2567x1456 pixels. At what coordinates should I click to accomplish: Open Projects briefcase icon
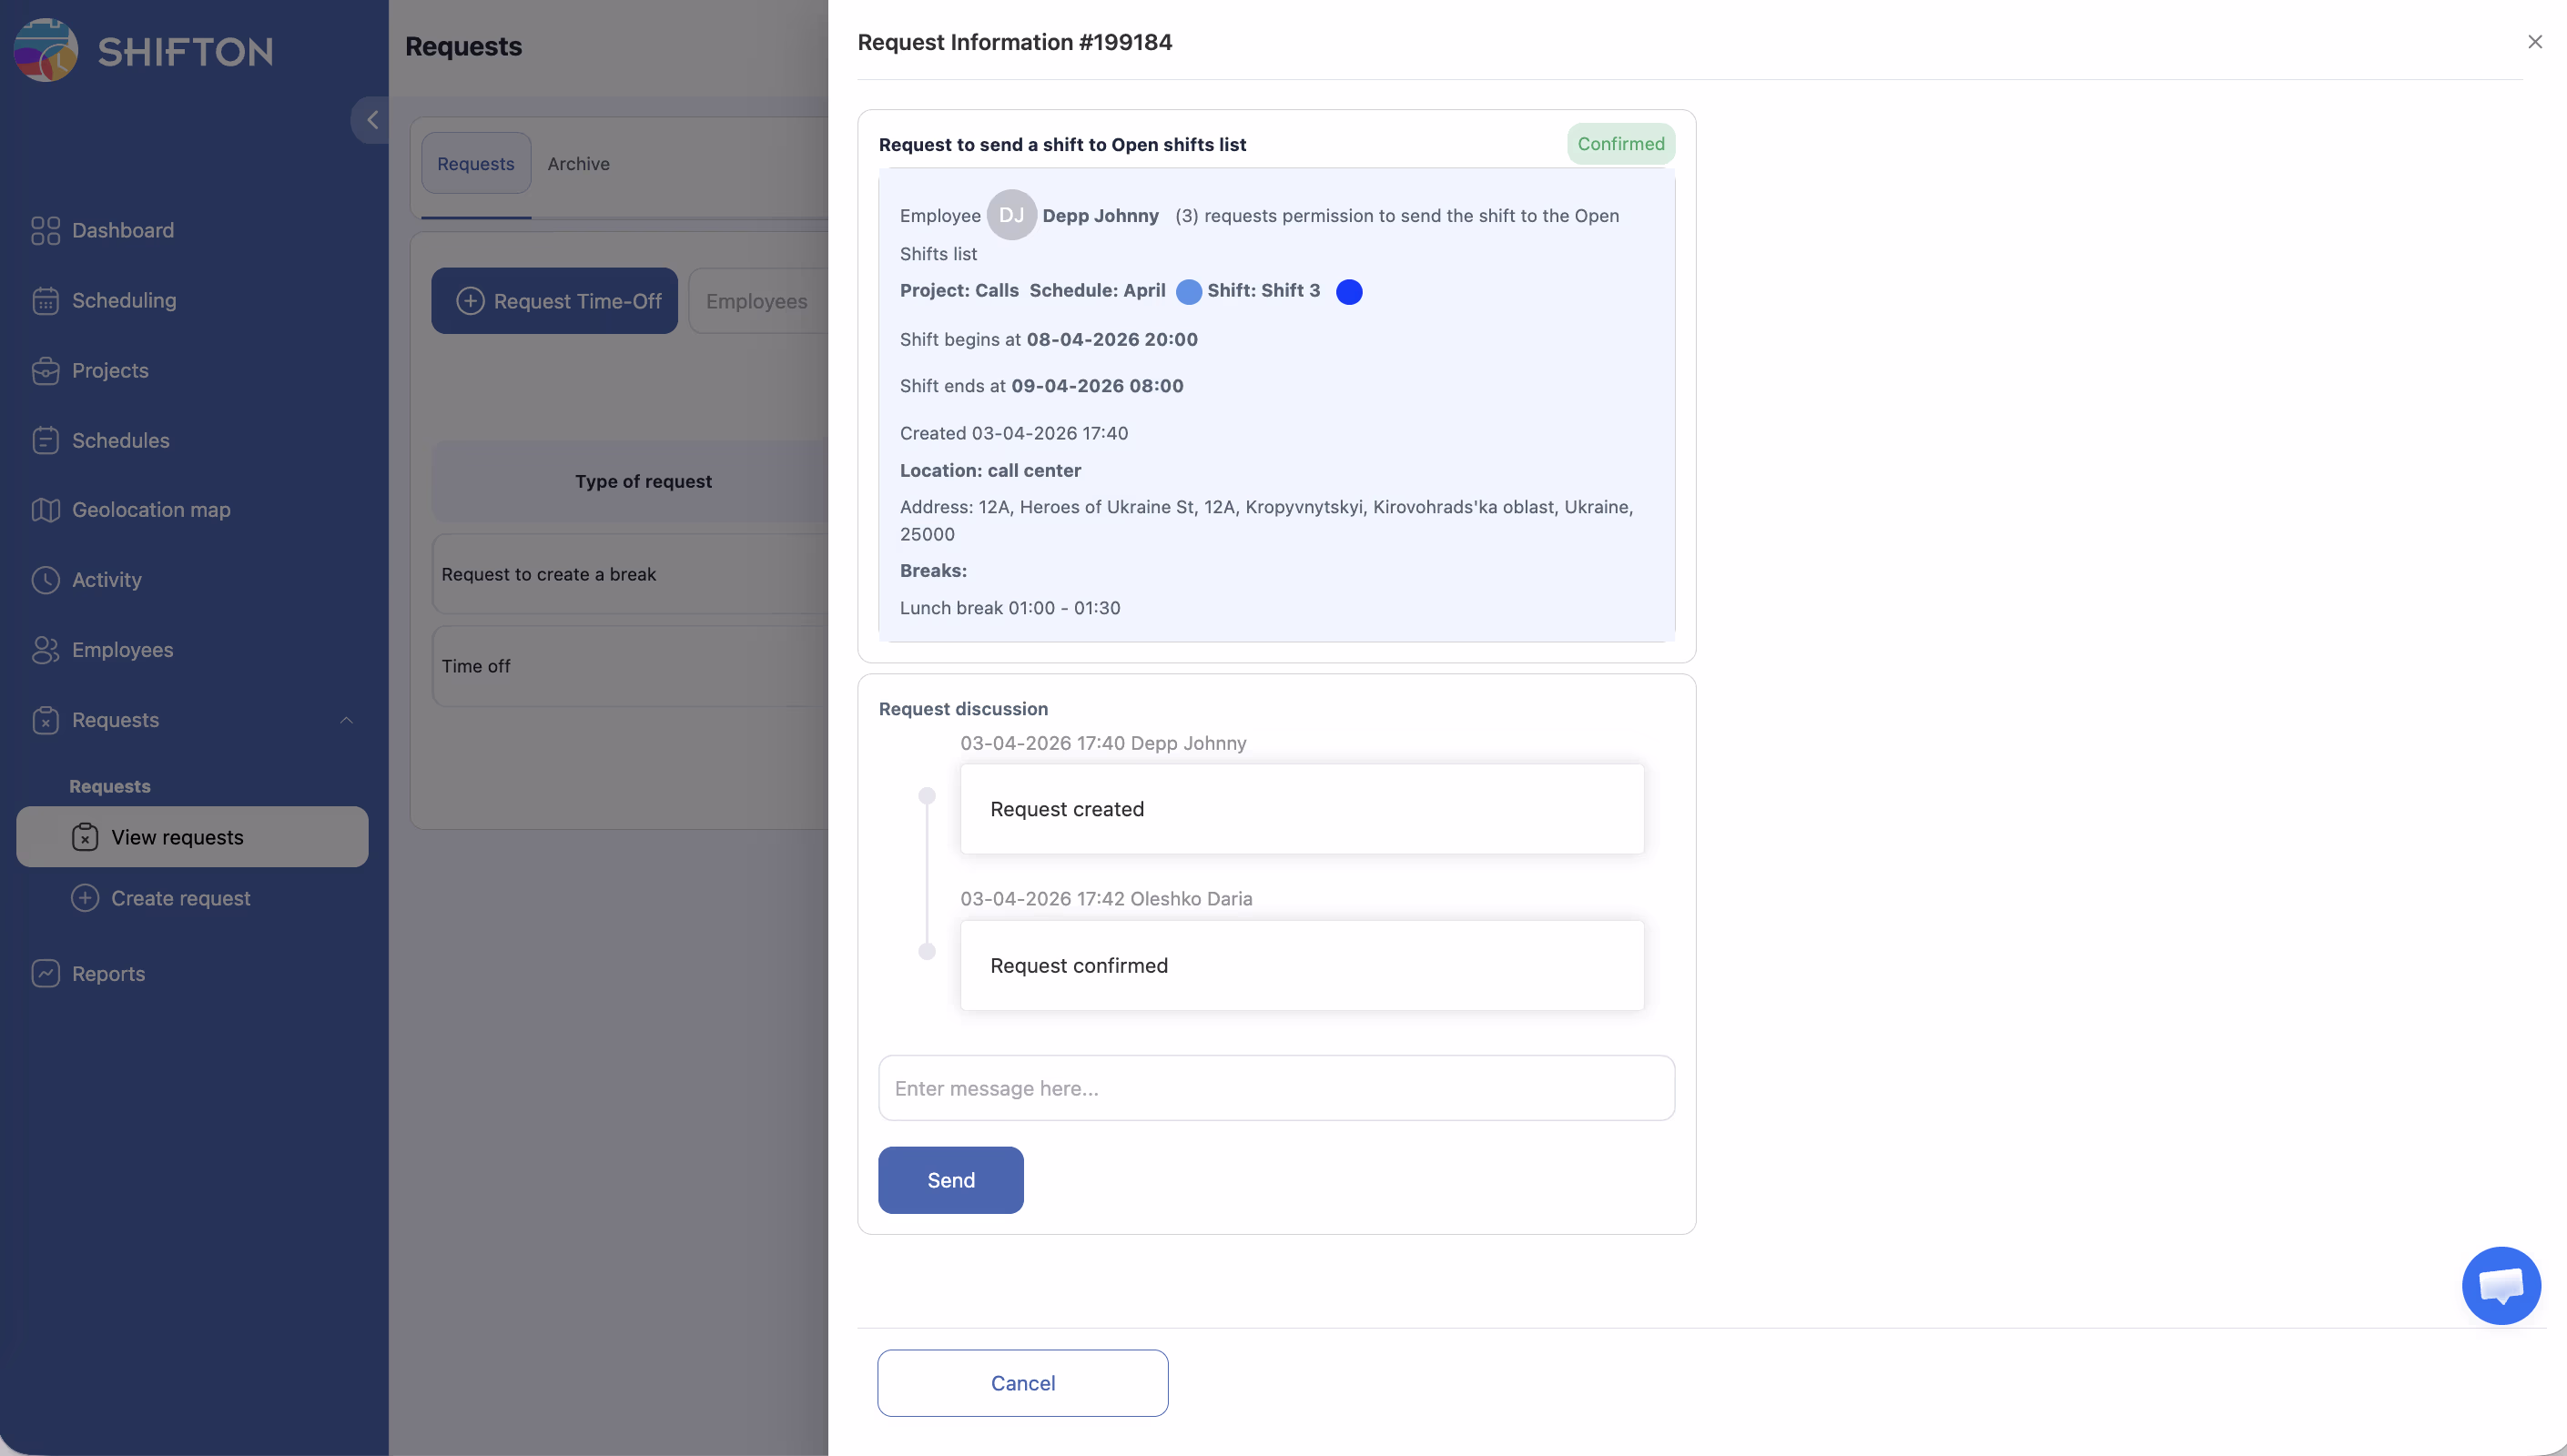45,371
